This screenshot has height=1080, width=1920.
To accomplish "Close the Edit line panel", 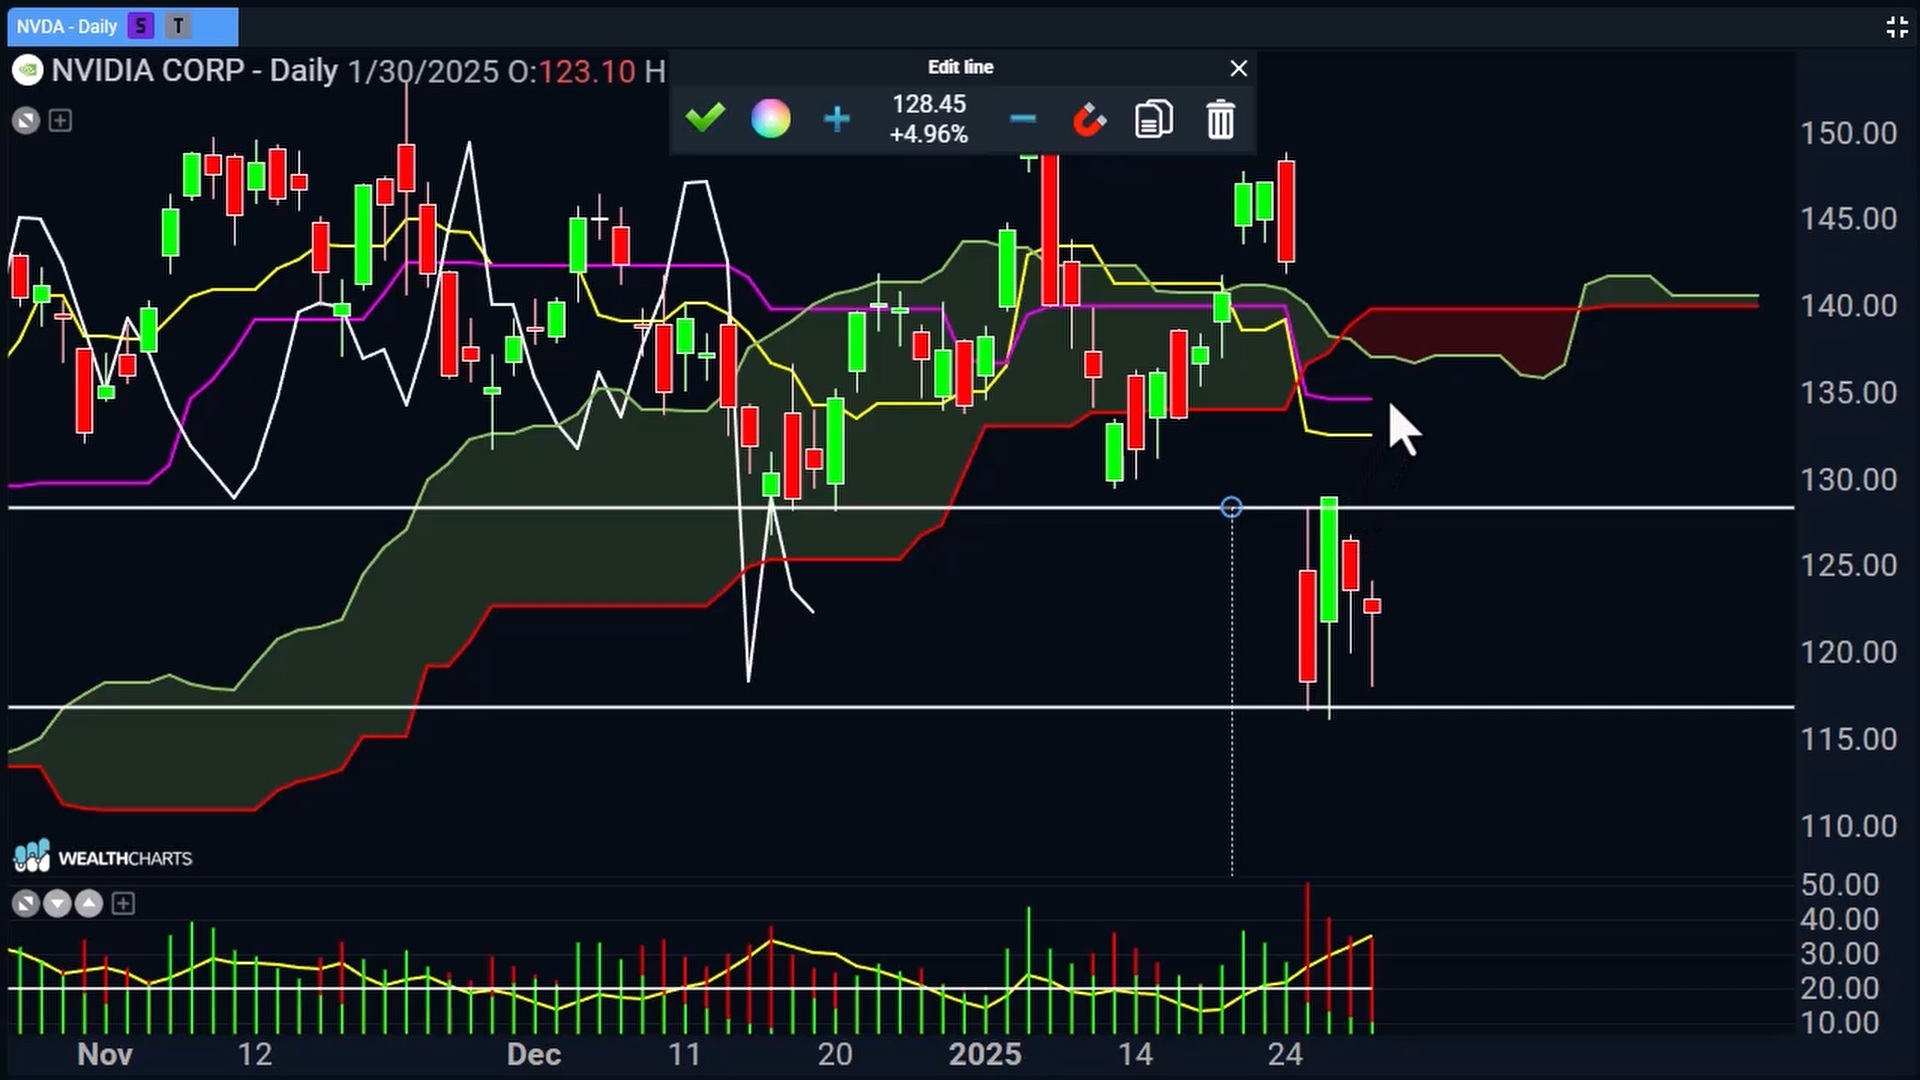I will point(1238,68).
